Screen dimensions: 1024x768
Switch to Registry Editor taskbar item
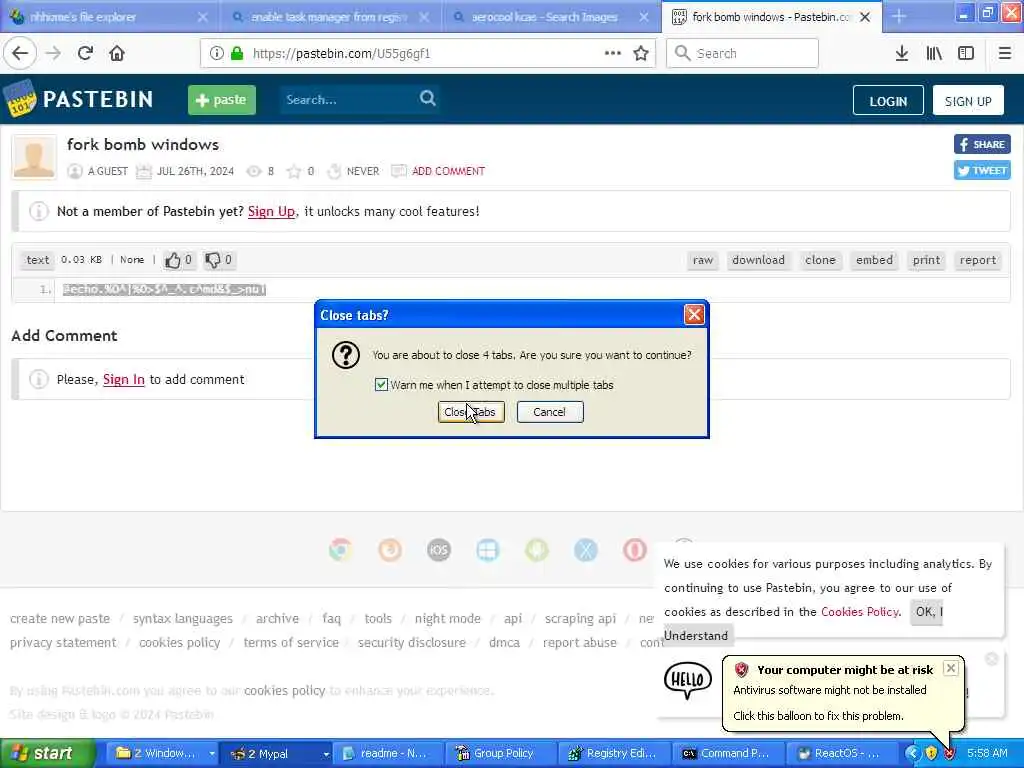coord(616,753)
